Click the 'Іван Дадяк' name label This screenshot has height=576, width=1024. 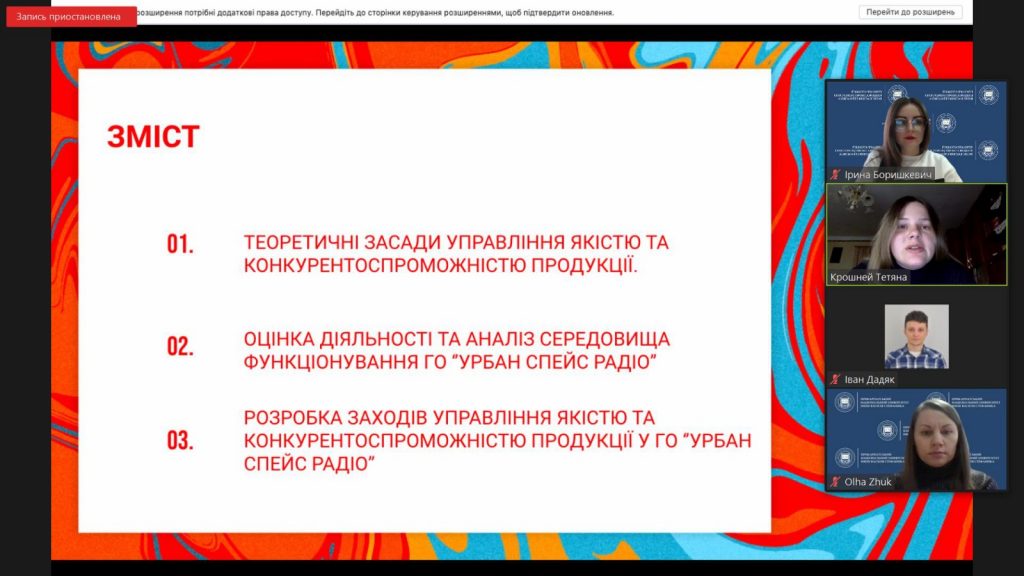(869, 379)
